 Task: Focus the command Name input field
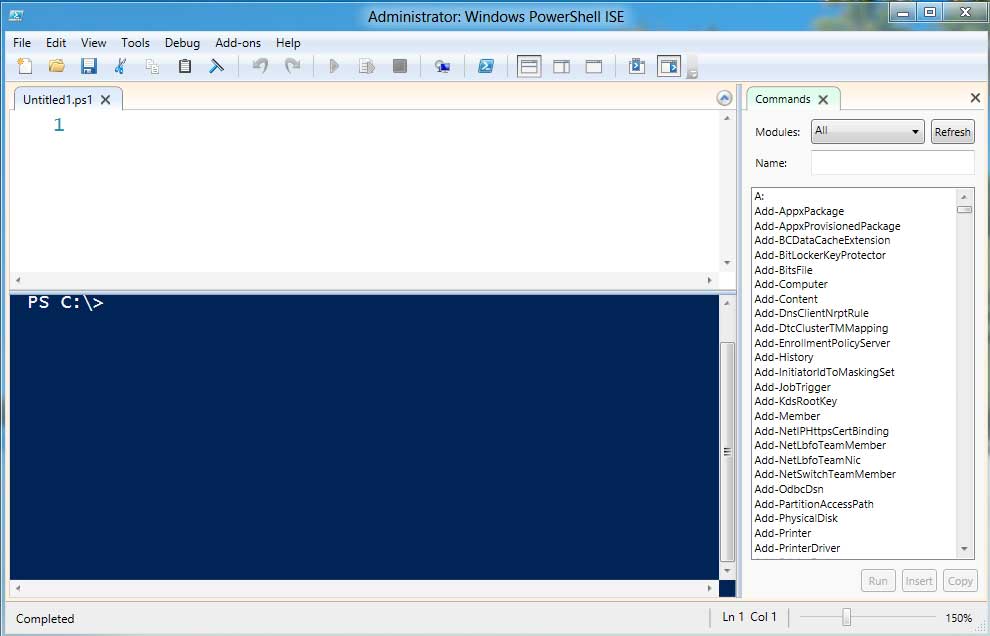[x=892, y=163]
